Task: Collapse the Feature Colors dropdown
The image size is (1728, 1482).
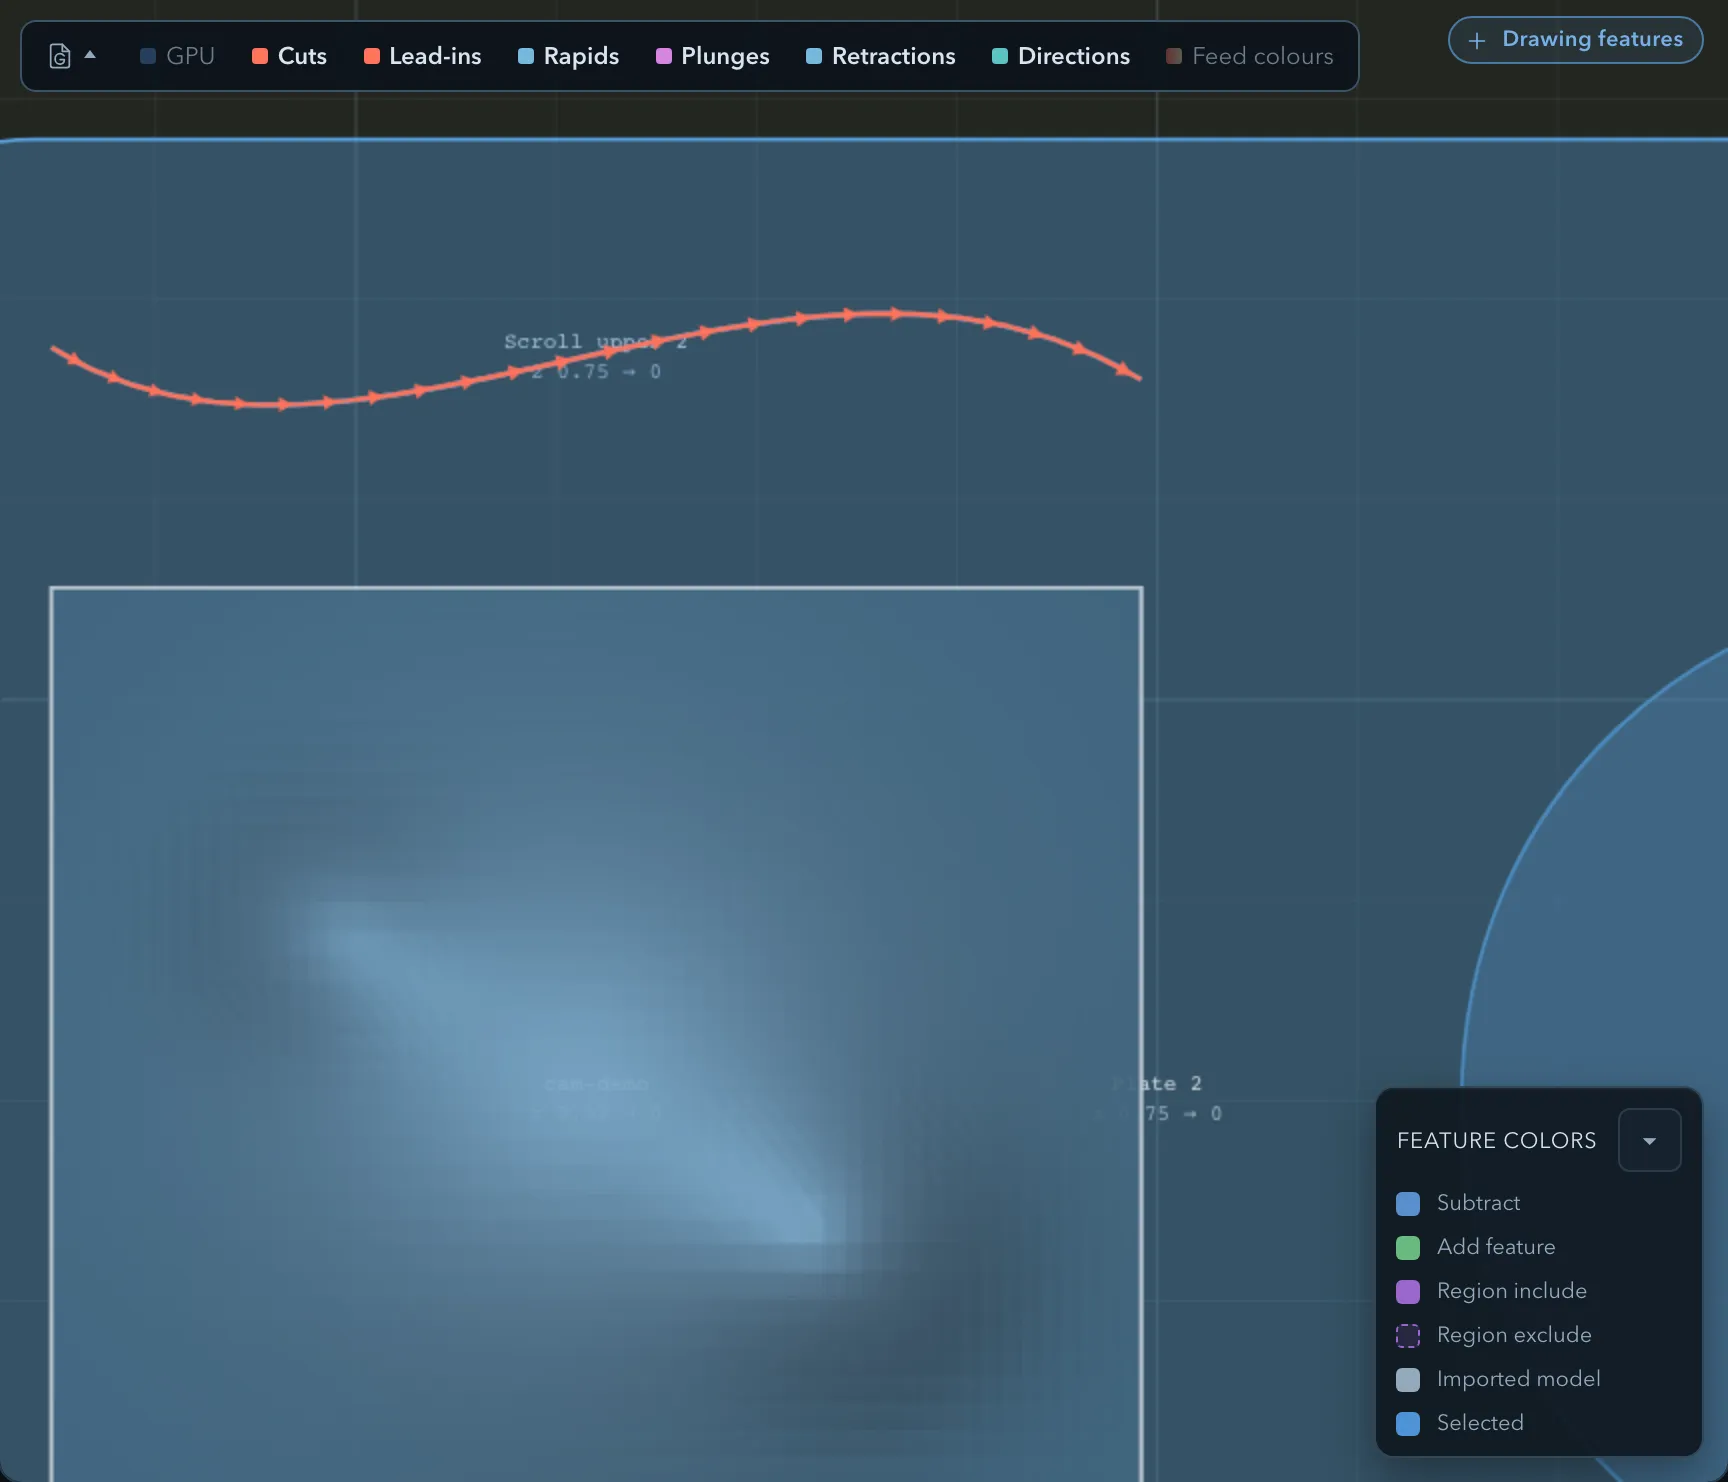Action: coord(1650,1140)
